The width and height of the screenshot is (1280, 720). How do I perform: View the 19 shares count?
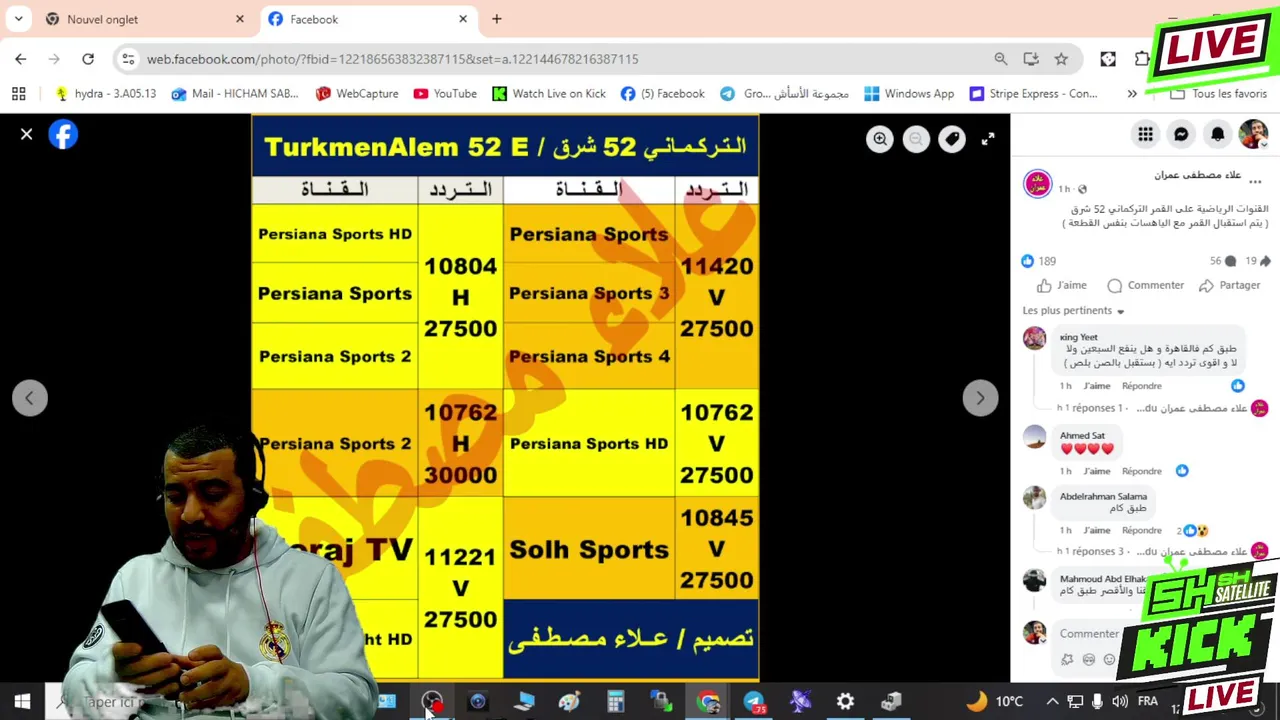click(x=1257, y=261)
